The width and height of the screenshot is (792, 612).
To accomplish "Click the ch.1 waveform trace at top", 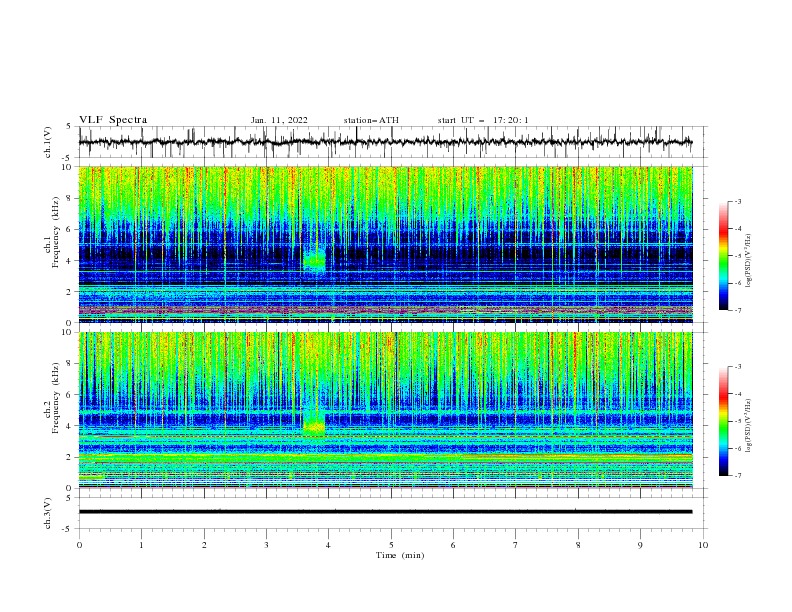I will [x=385, y=142].
